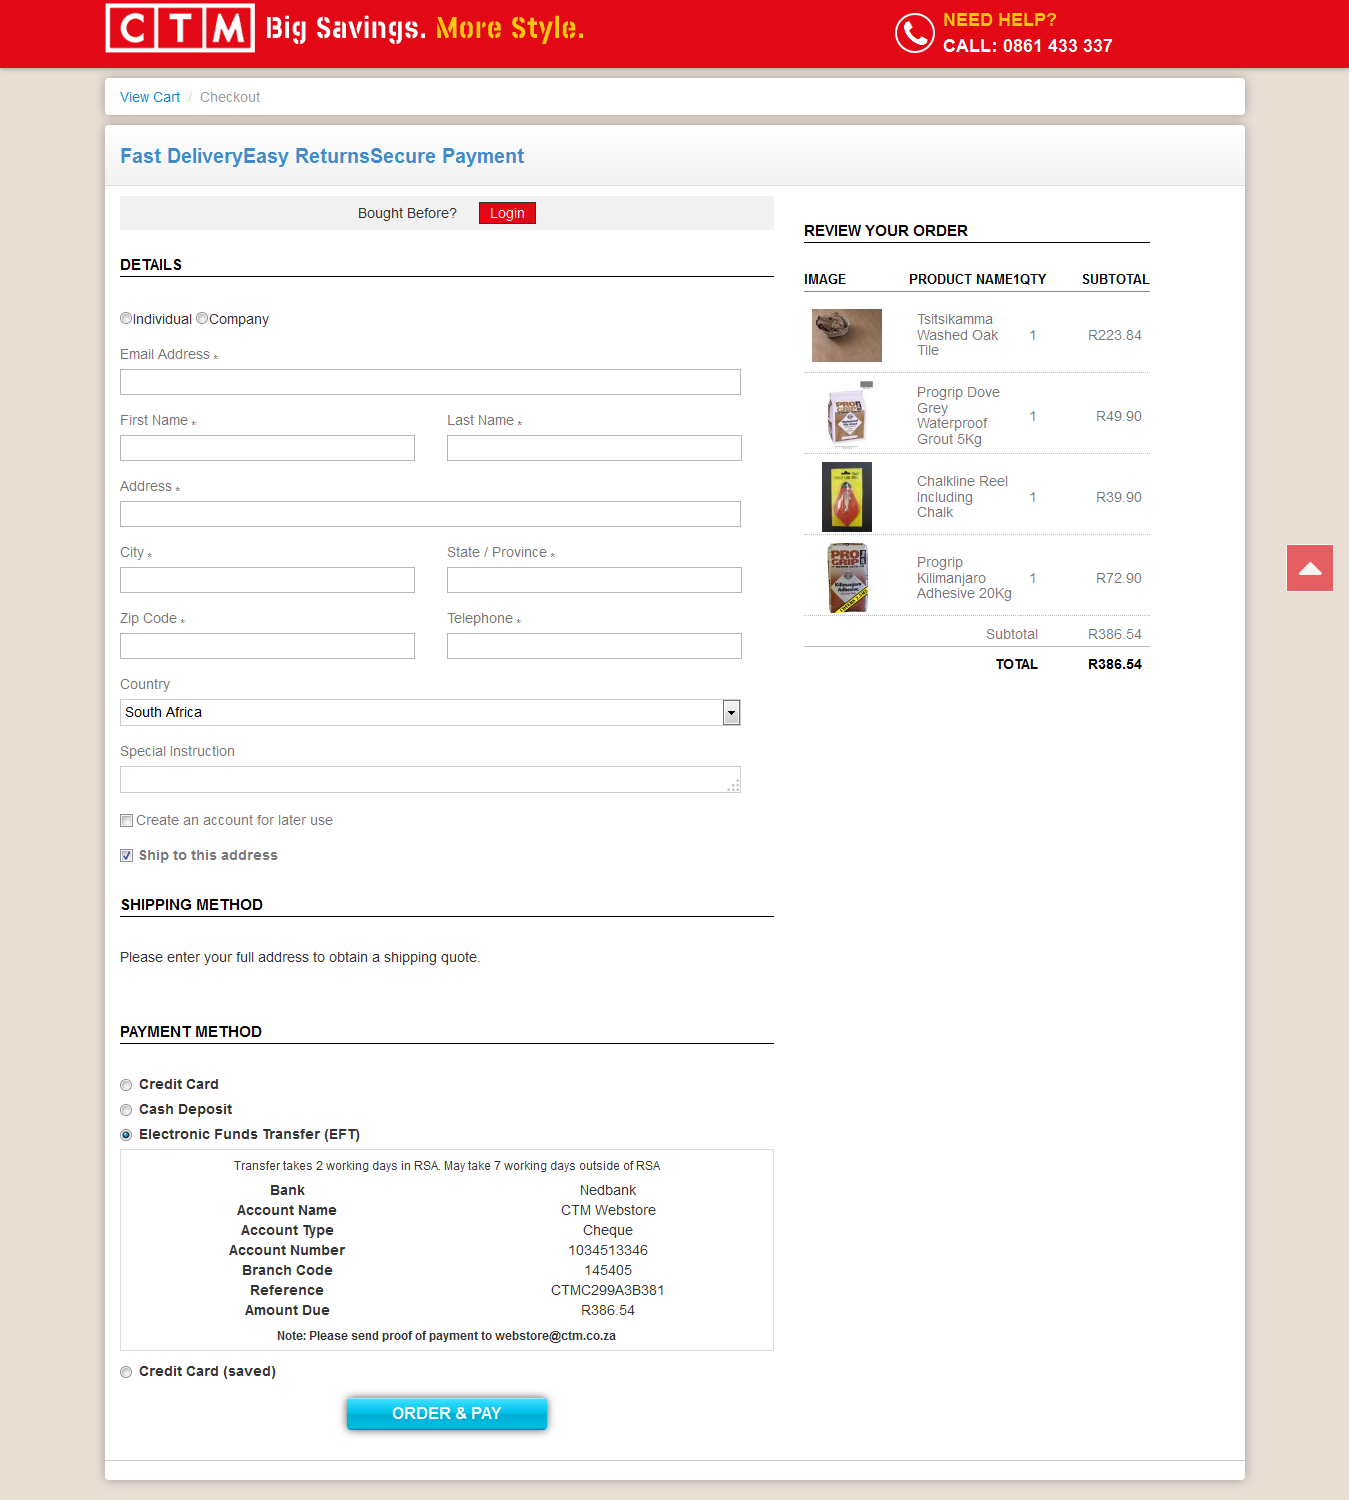Choose Credit Card (saved) payment option

[x=126, y=1372]
